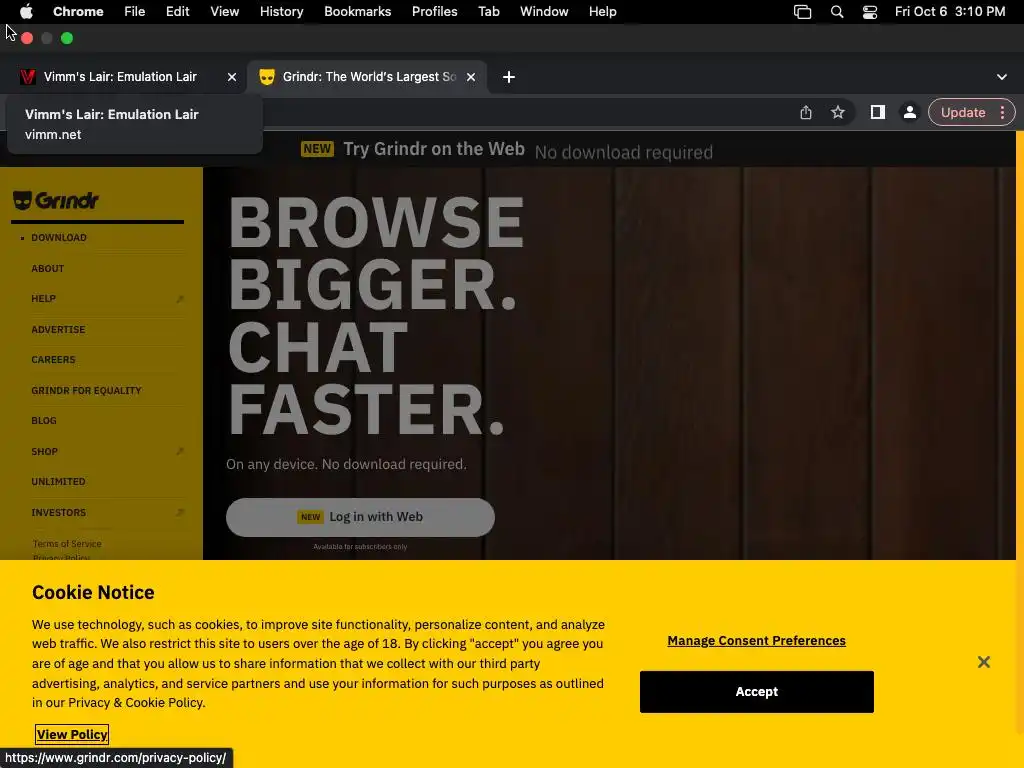Close the Grindr tab

471,77
